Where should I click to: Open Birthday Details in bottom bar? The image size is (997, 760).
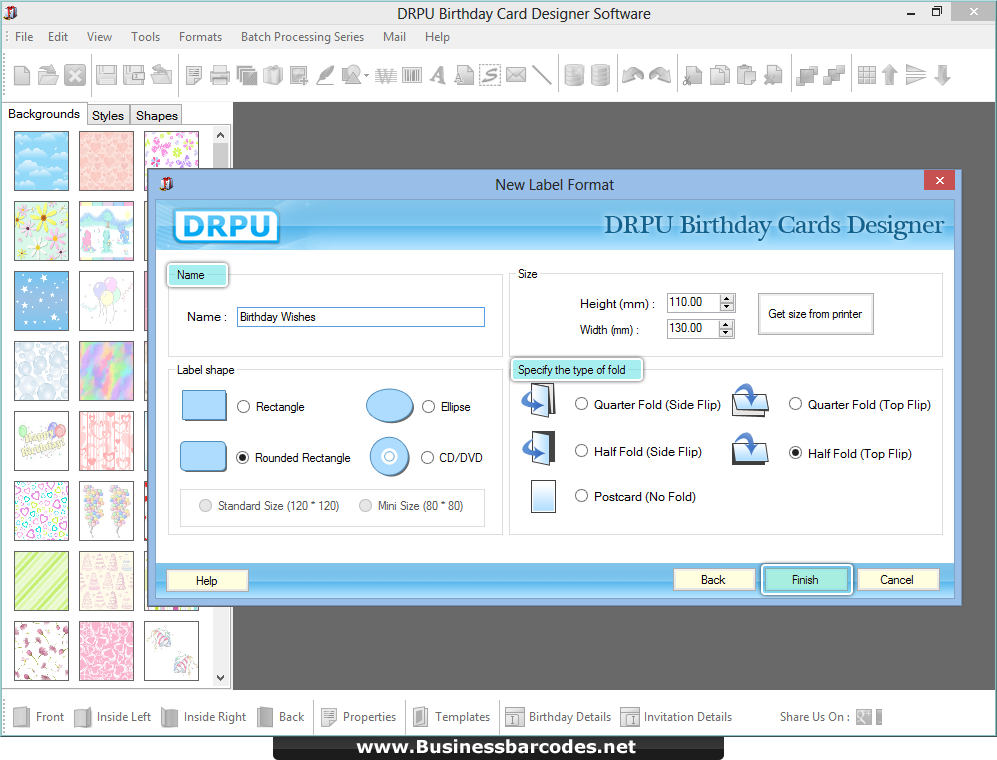click(559, 717)
